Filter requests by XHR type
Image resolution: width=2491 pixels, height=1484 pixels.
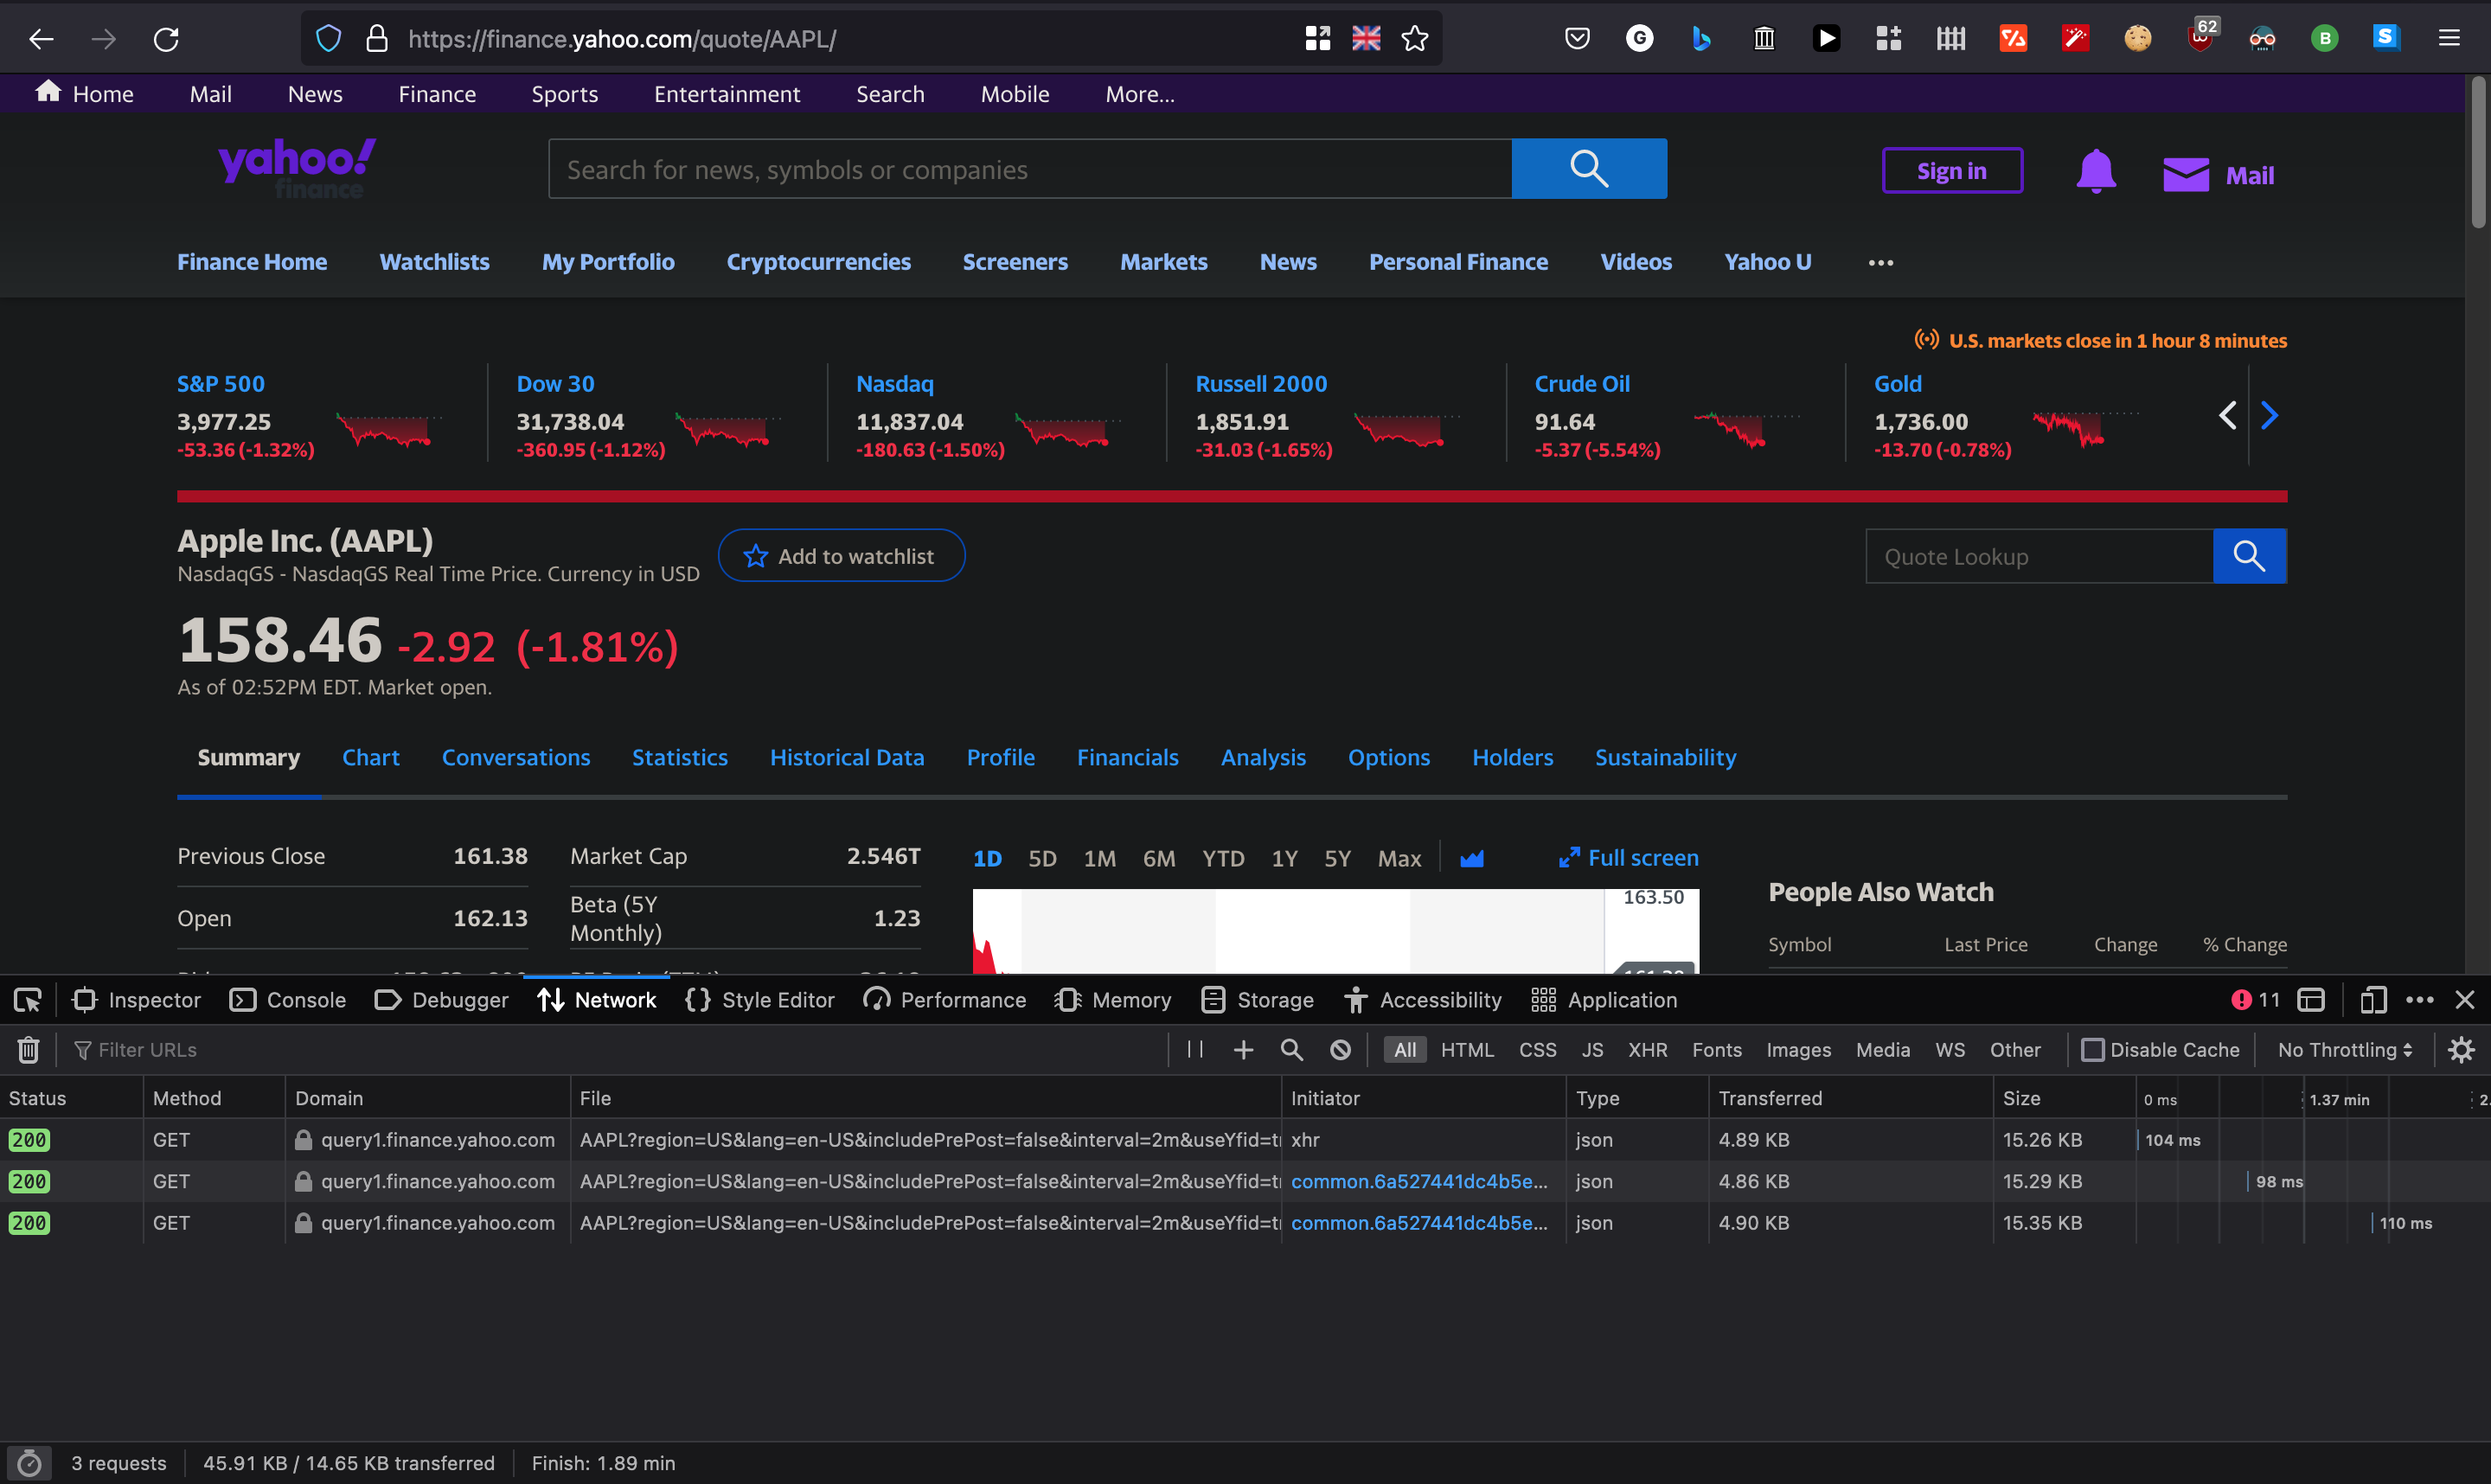click(x=1647, y=1049)
